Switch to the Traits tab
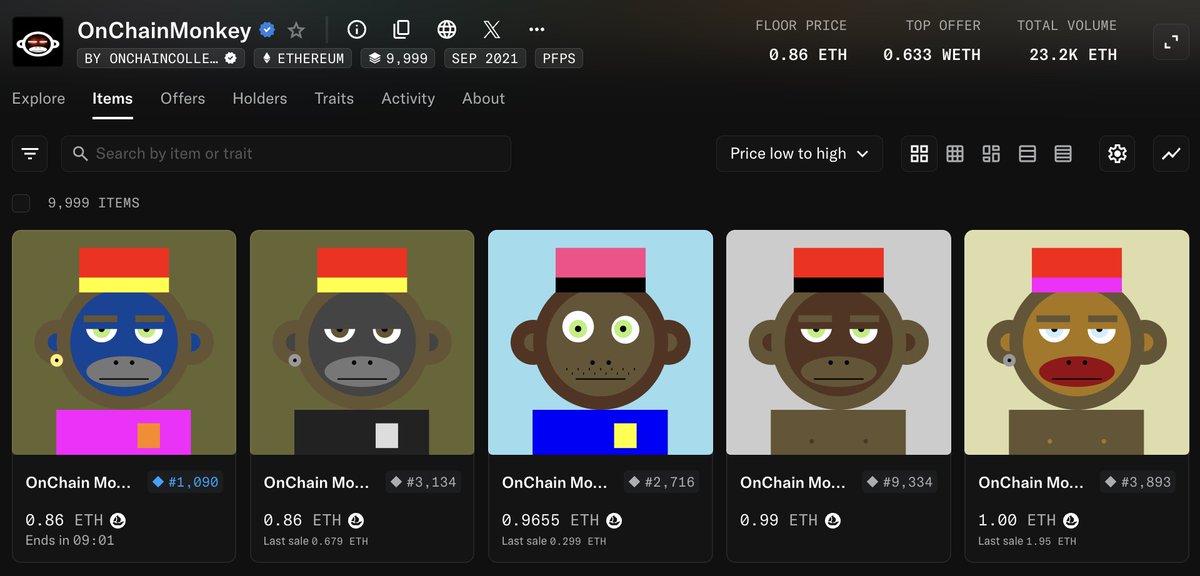Screen dimensions: 1200x576 tap(334, 98)
